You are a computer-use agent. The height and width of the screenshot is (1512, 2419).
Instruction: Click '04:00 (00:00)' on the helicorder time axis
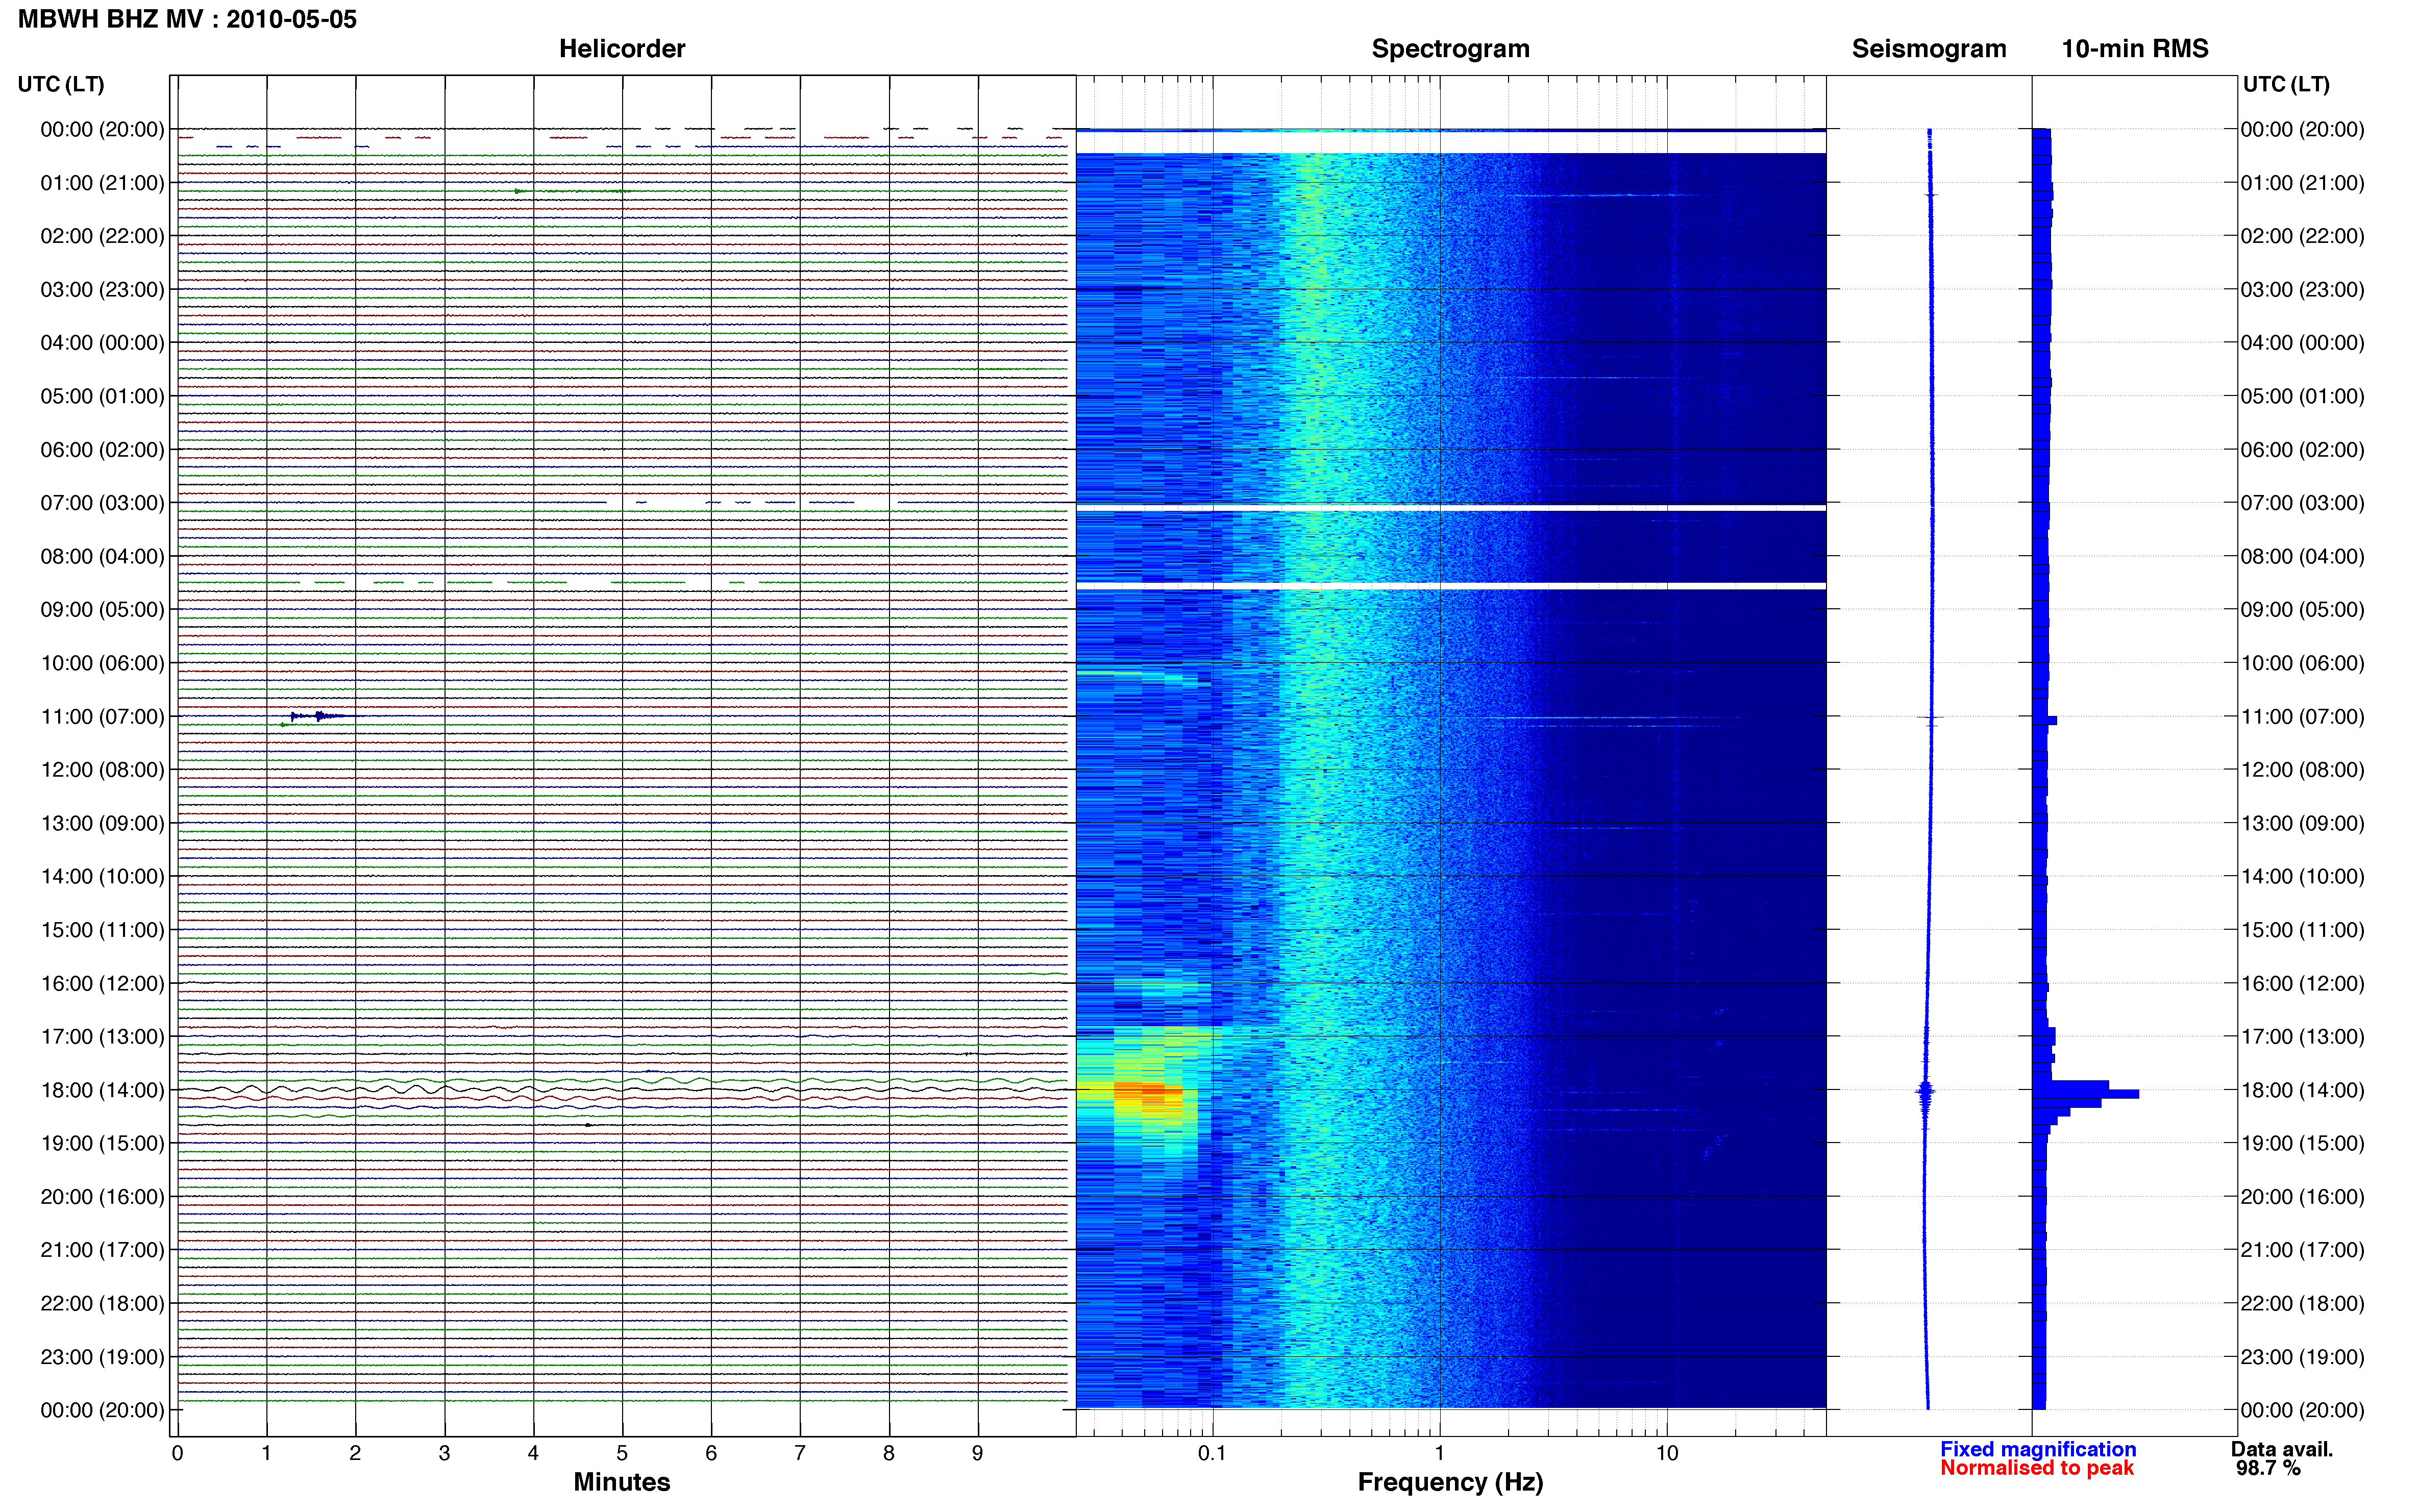pos(102,343)
